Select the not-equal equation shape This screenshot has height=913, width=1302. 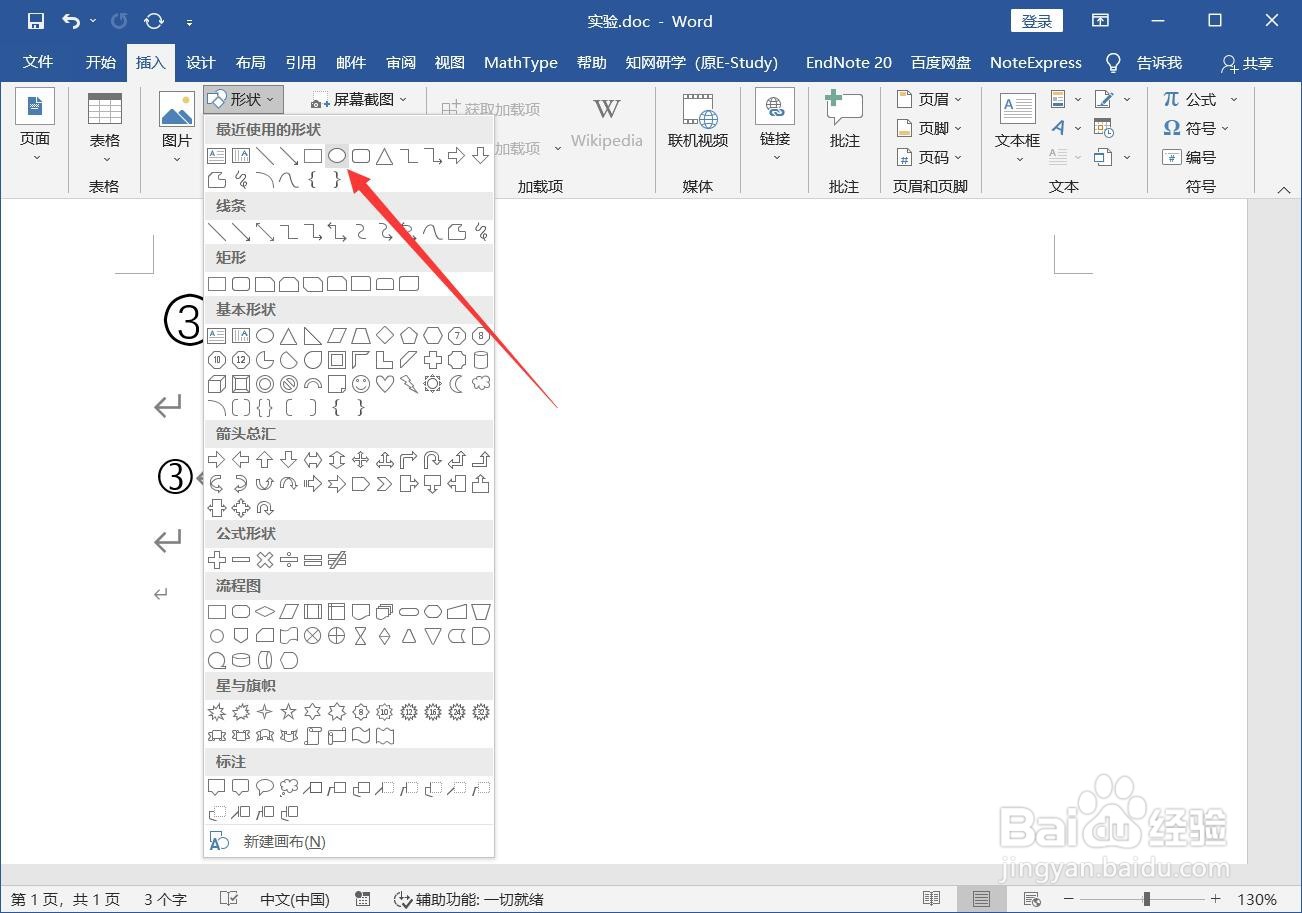point(337,560)
